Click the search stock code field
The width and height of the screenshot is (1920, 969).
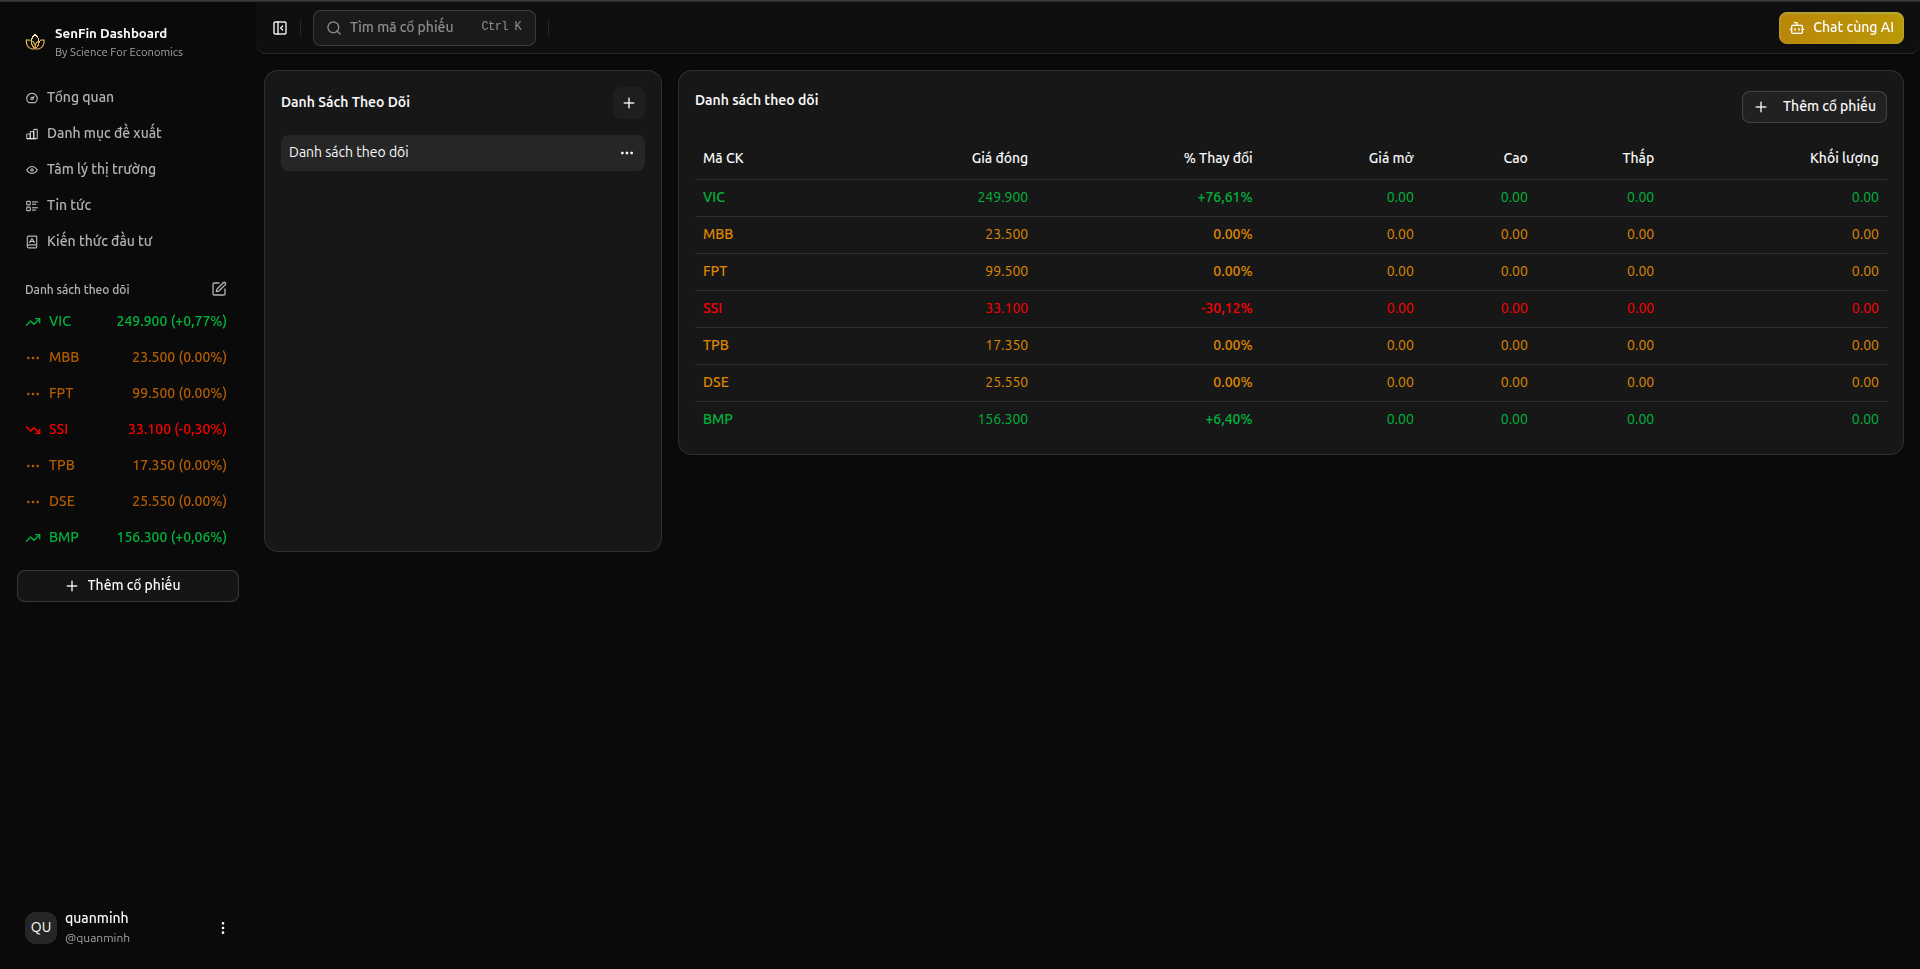[x=424, y=28]
